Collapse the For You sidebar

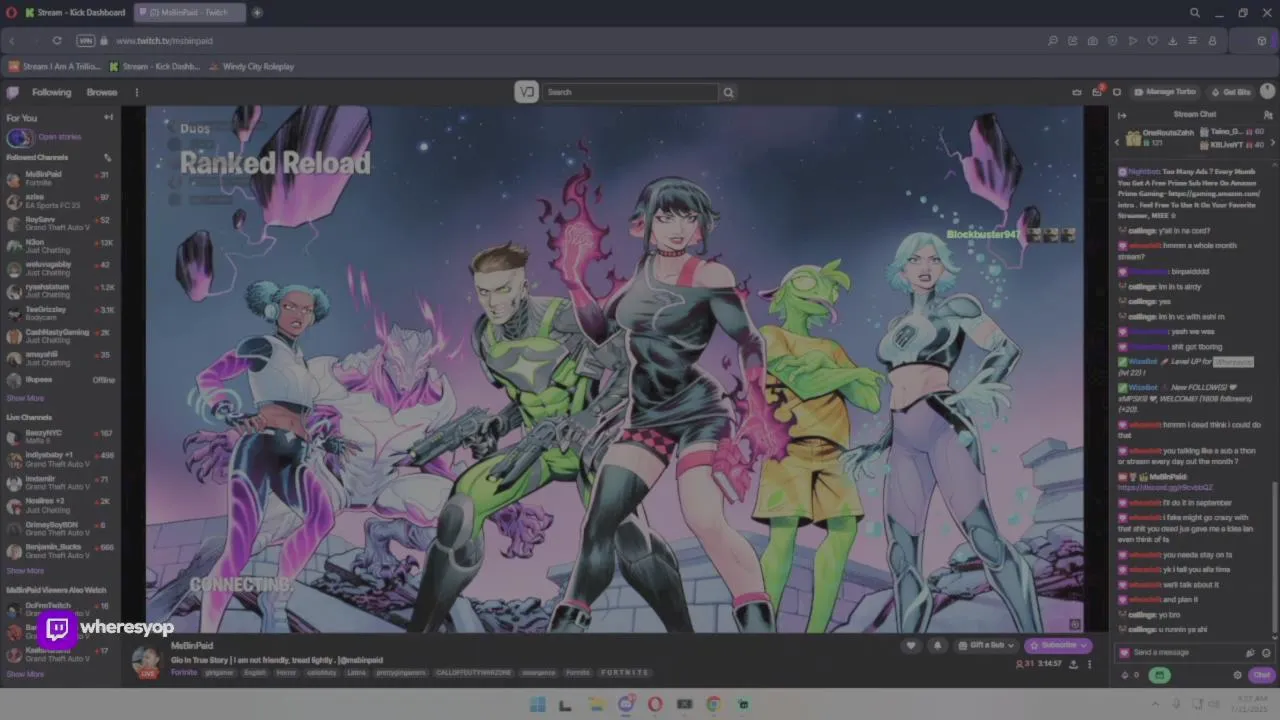[x=108, y=117]
